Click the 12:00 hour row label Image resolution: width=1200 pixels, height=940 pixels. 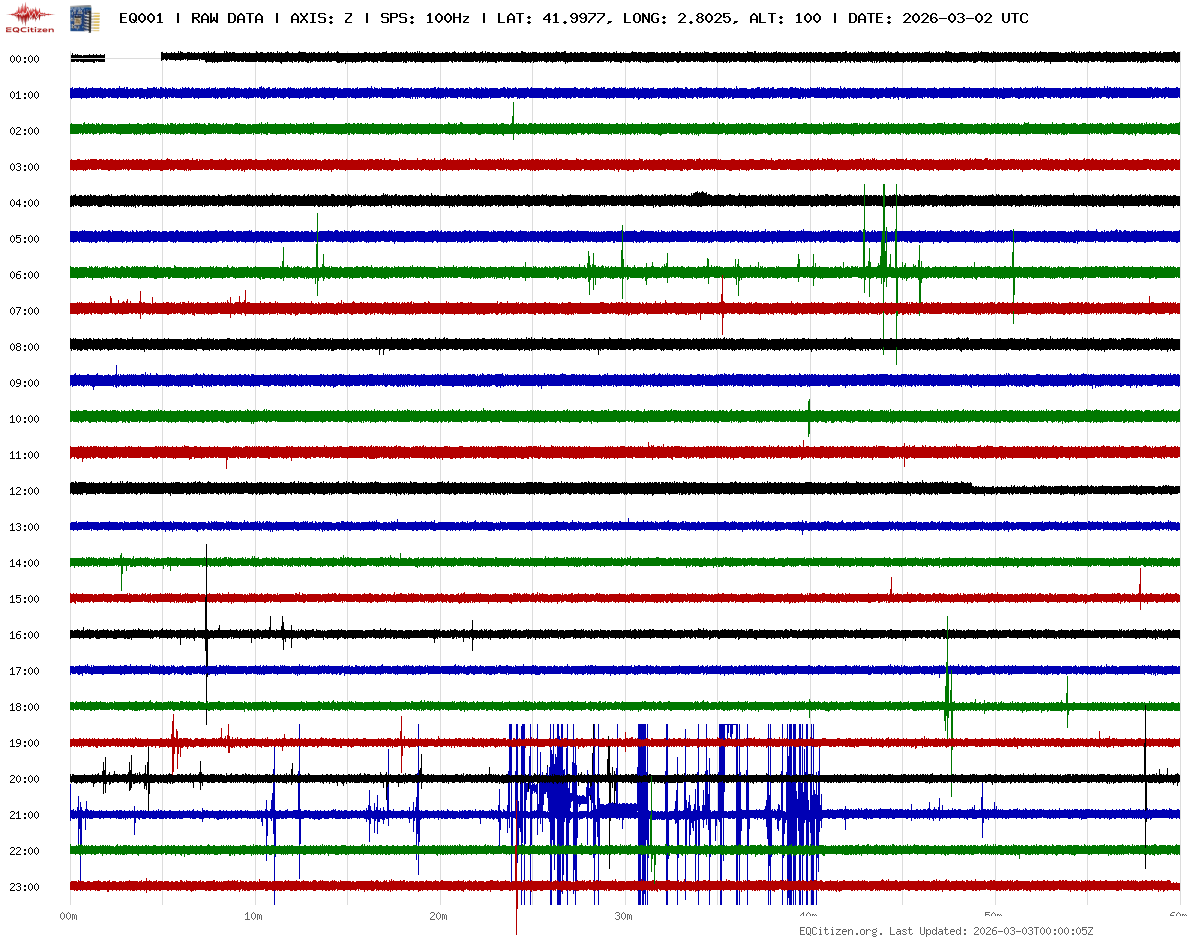[24, 491]
